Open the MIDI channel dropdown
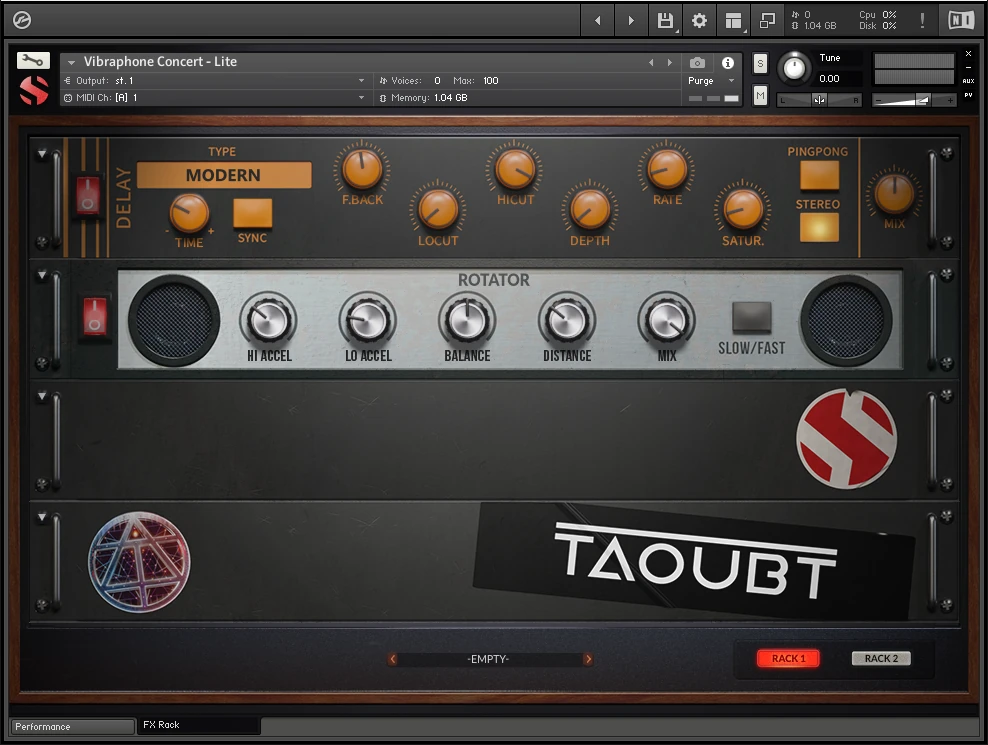The height and width of the screenshot is (745, 988). click(x=215, y=98)
